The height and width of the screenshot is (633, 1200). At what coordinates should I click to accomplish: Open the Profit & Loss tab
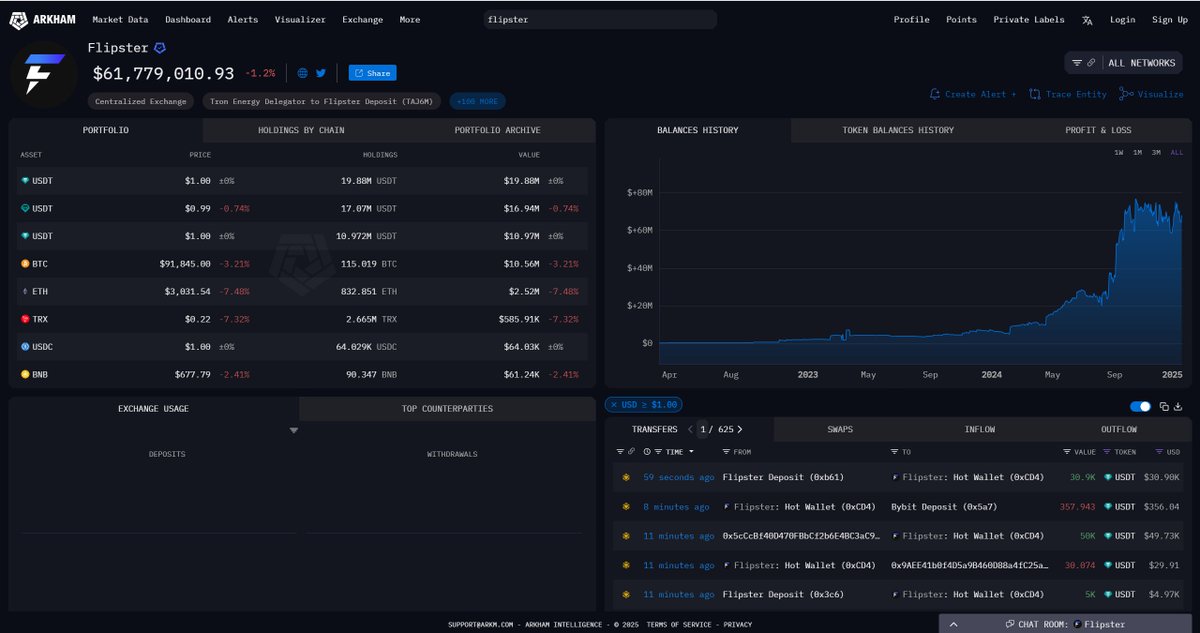[1099, 130]
